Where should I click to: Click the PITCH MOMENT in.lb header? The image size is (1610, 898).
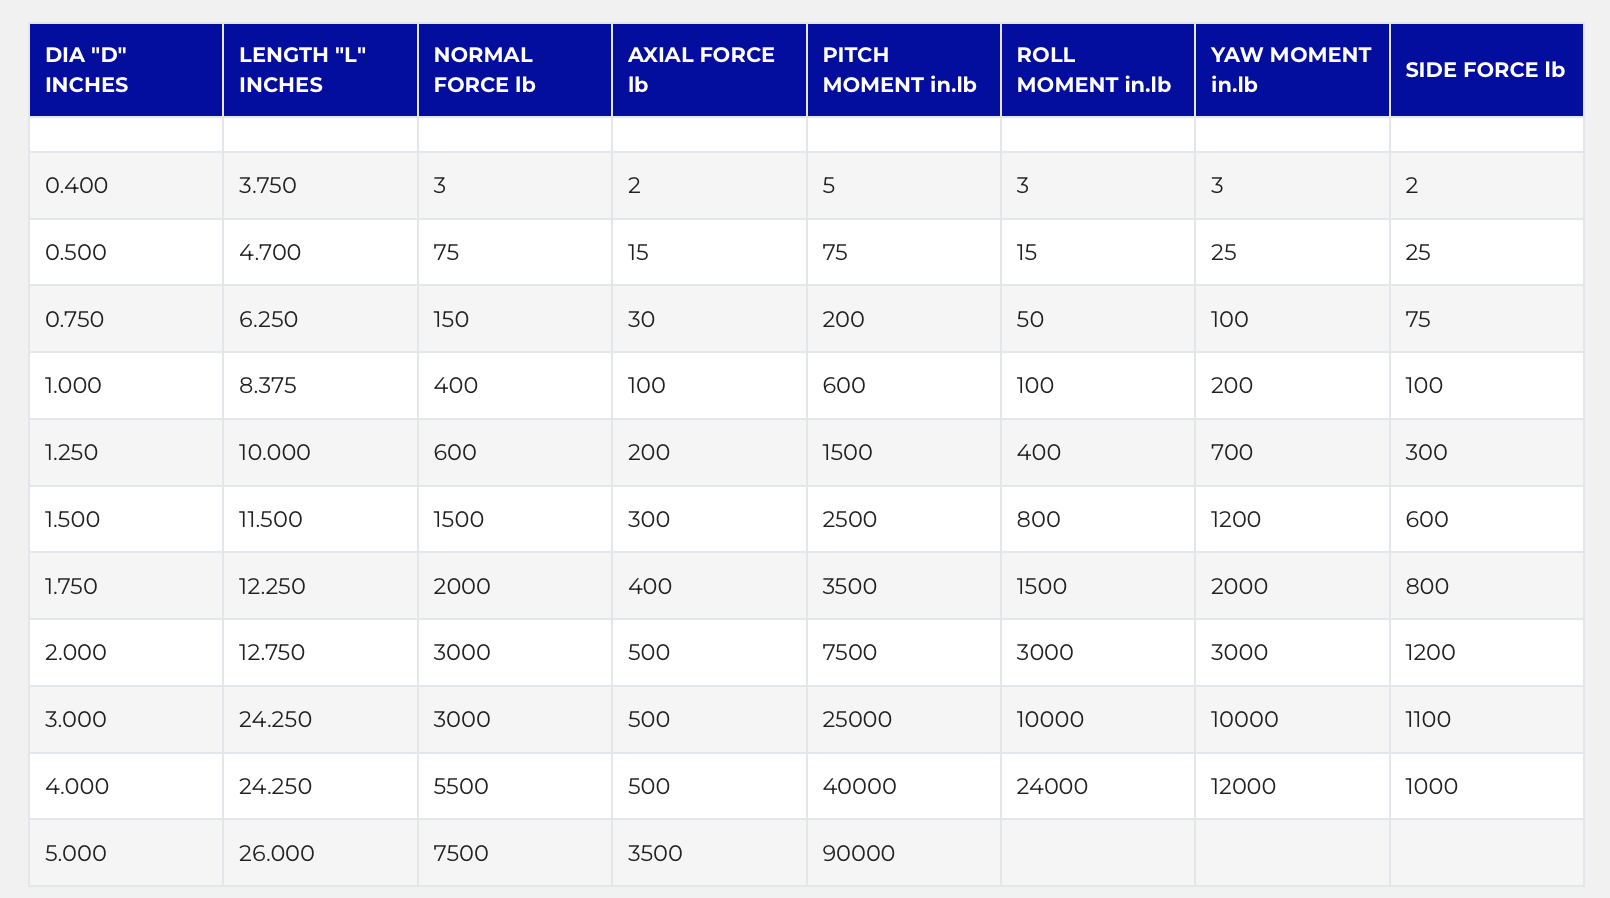click(903, 70)
